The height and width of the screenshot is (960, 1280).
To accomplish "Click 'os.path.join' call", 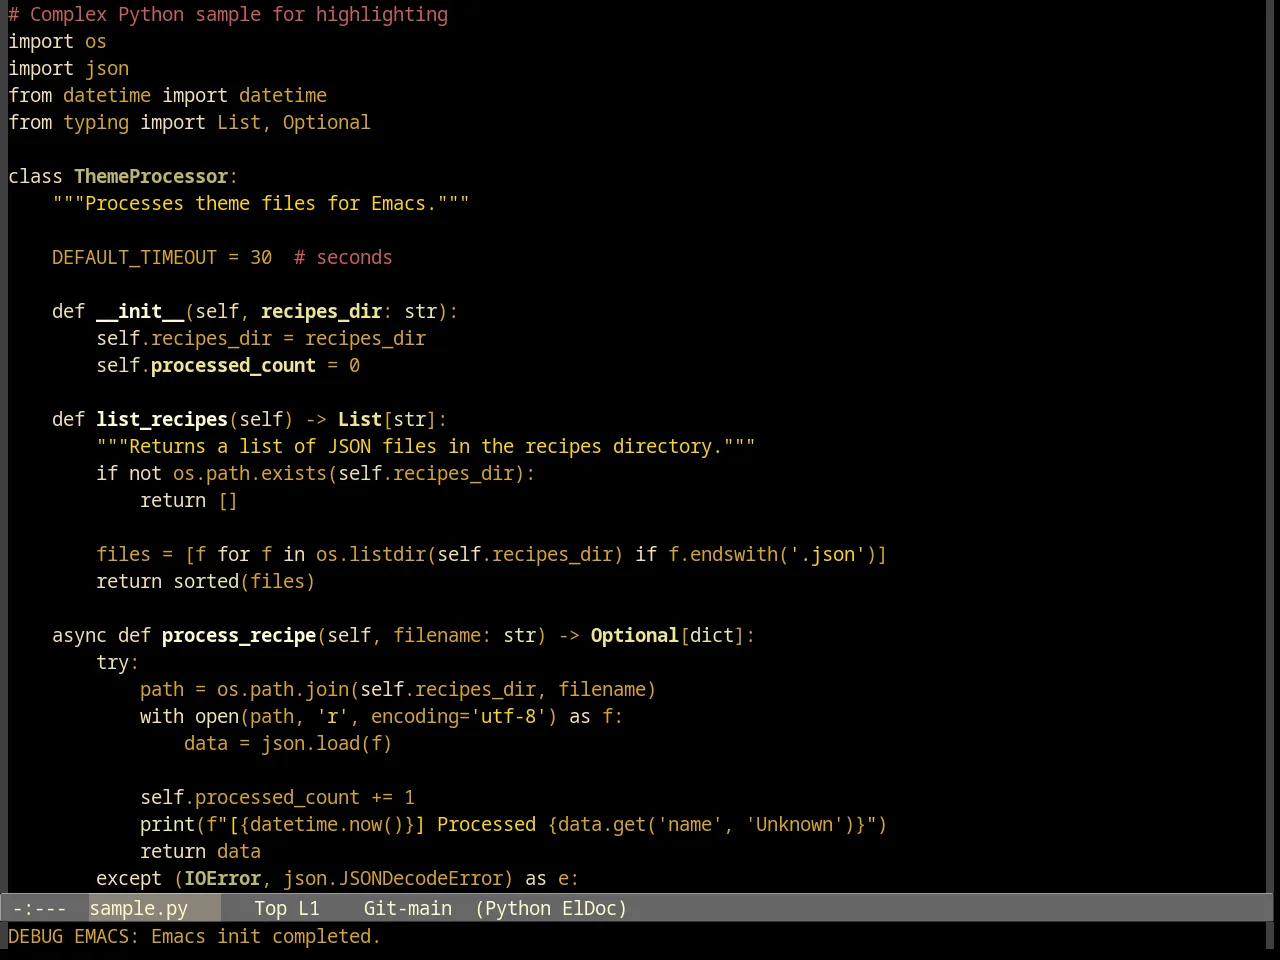I will (x=283, y=689).
